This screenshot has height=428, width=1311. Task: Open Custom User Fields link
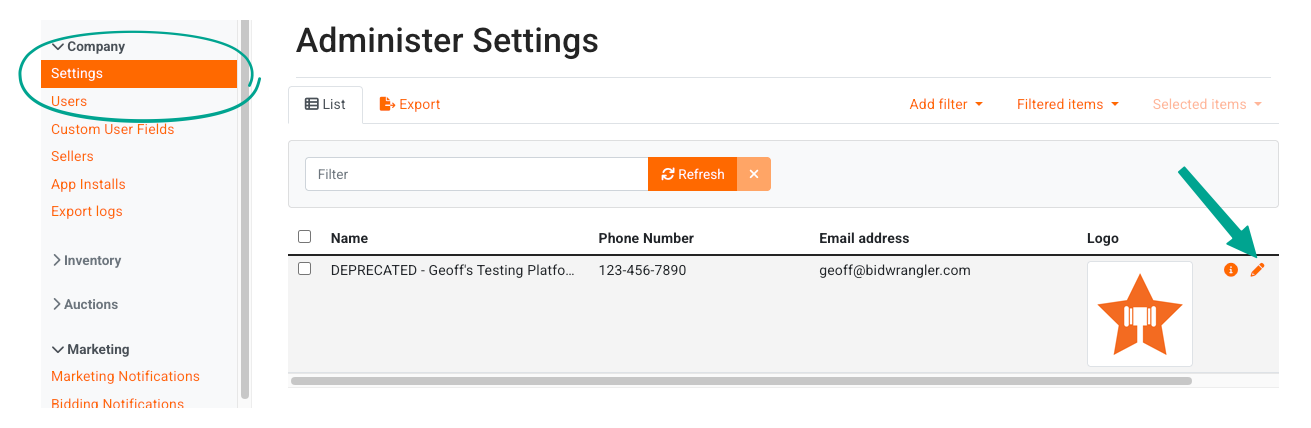point(113,129)
